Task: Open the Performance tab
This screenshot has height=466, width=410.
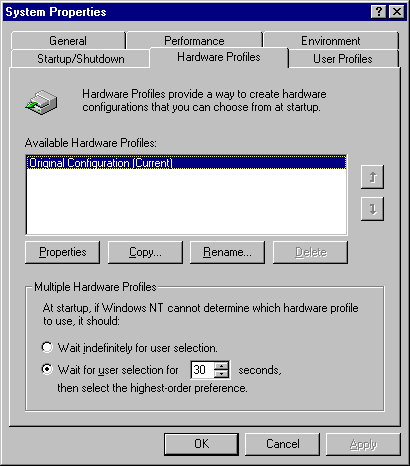Action: pos(194,41)
